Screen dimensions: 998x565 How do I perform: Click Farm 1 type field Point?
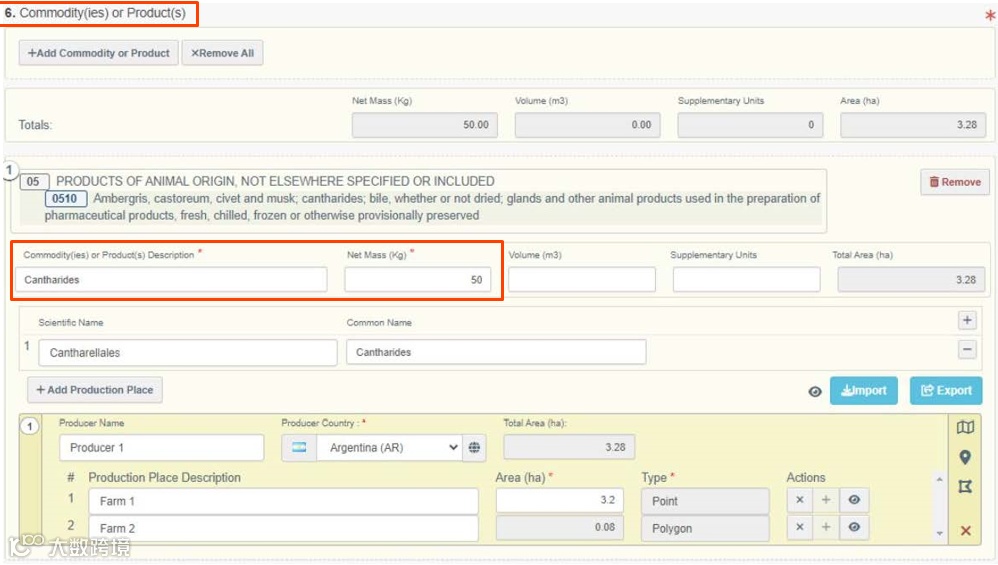point(705,501)
